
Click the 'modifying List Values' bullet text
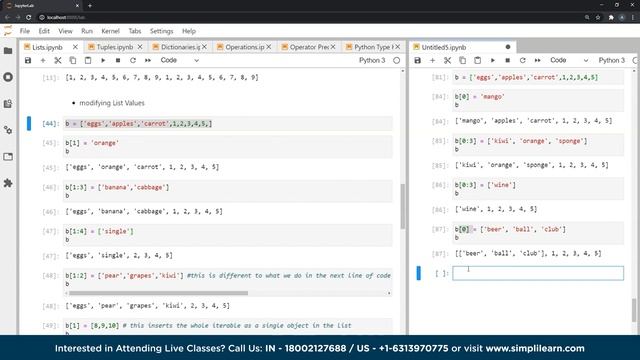click(x=112, y=103)
